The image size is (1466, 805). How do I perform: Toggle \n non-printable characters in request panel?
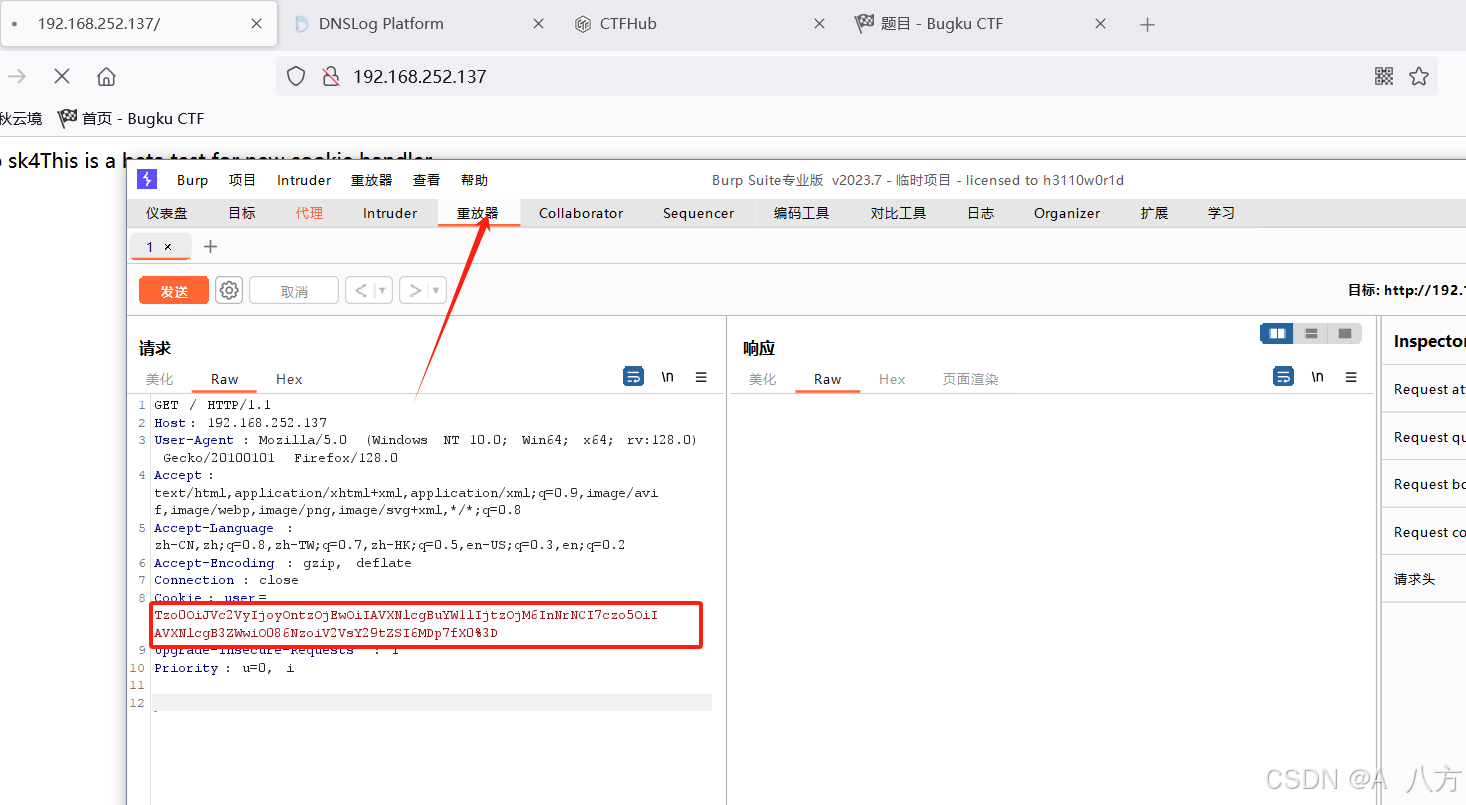(667, 377)
